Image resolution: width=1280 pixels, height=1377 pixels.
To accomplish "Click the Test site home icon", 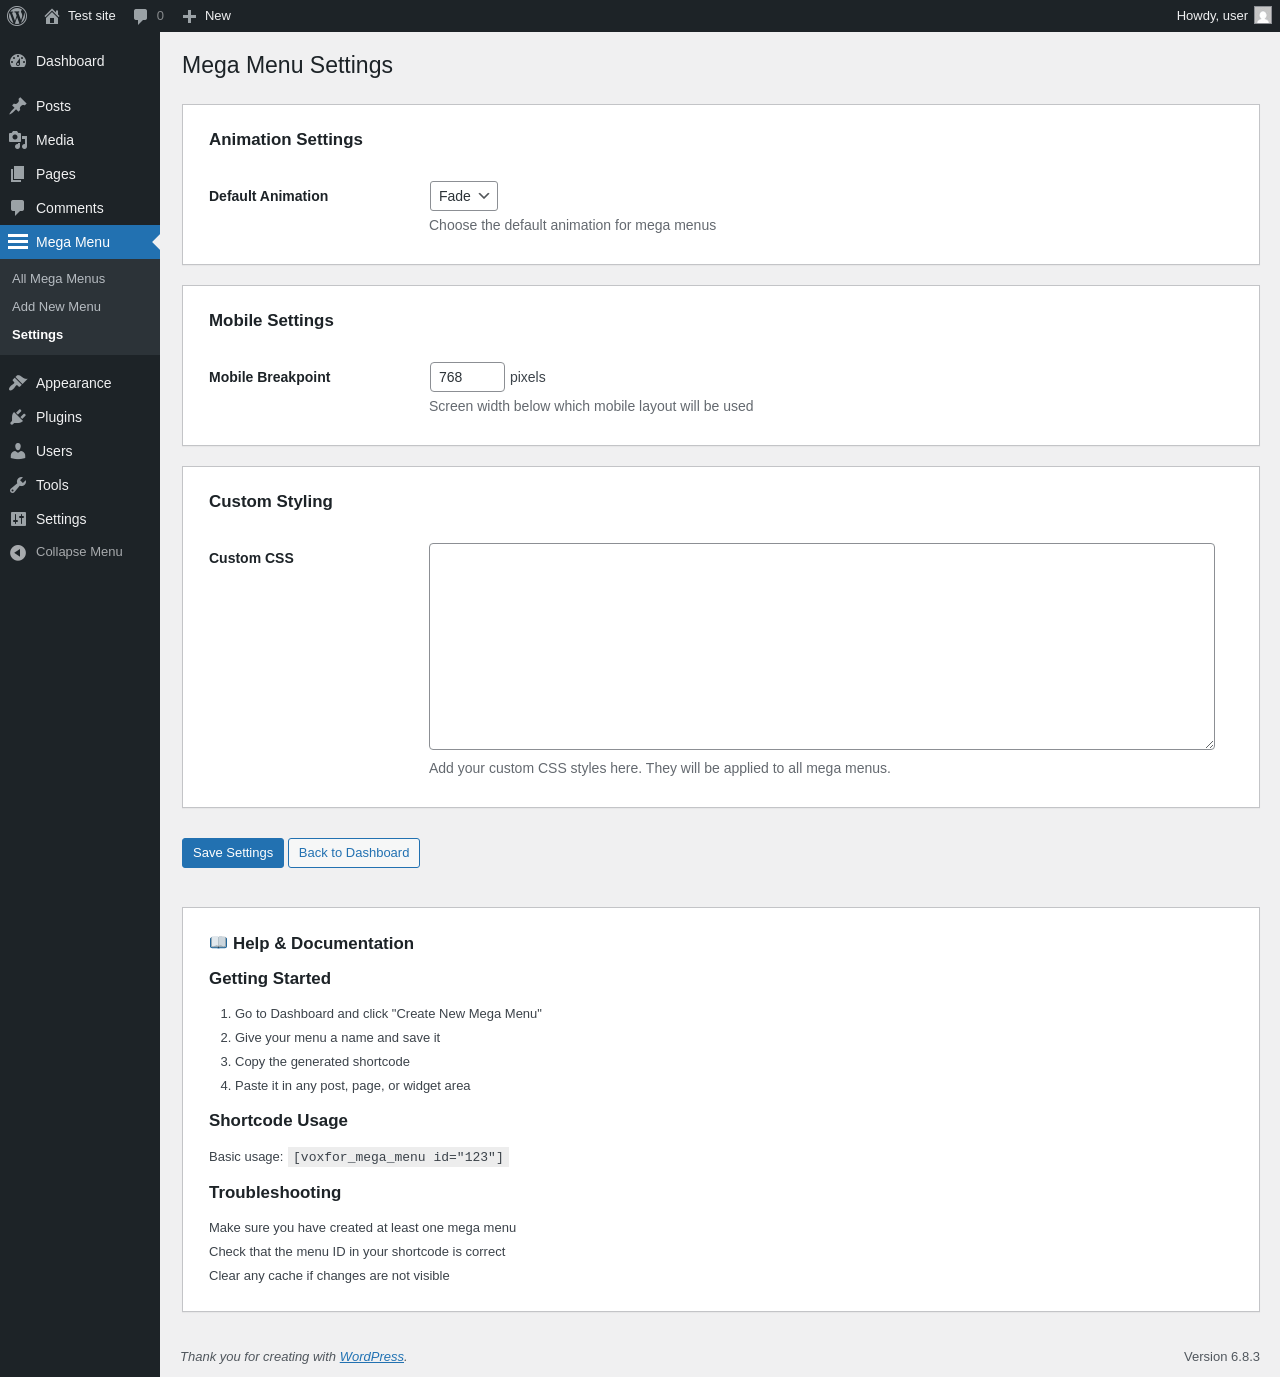I will coord(52,16).
